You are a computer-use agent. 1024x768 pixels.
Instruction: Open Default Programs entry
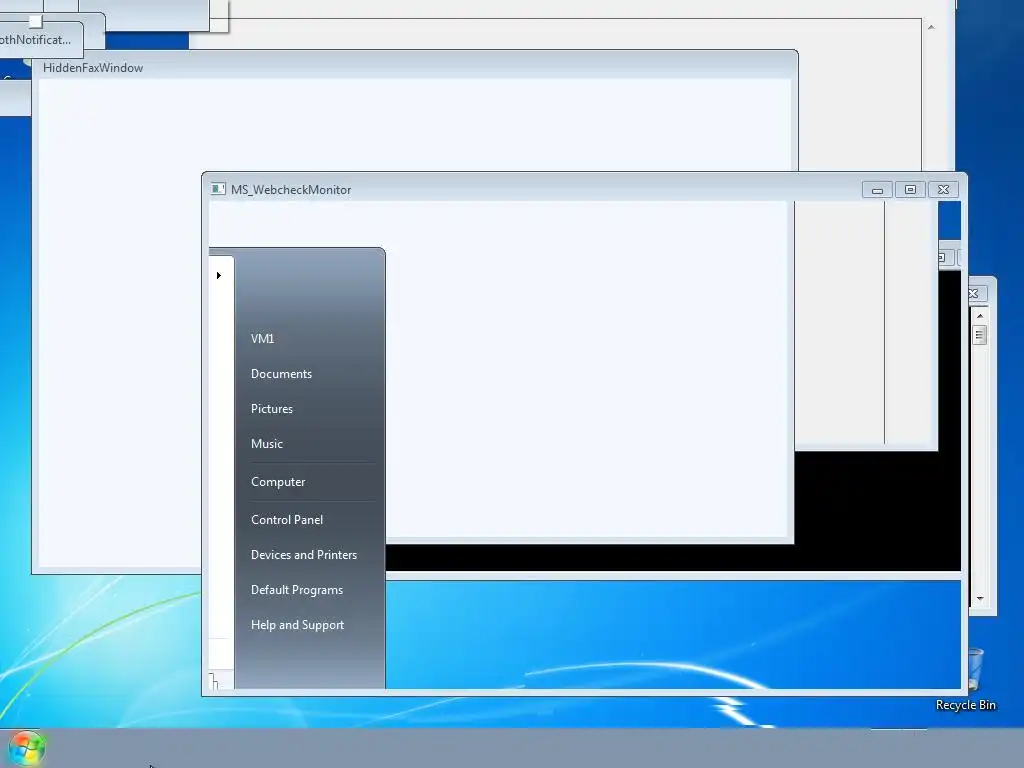(x=296, y=590)
